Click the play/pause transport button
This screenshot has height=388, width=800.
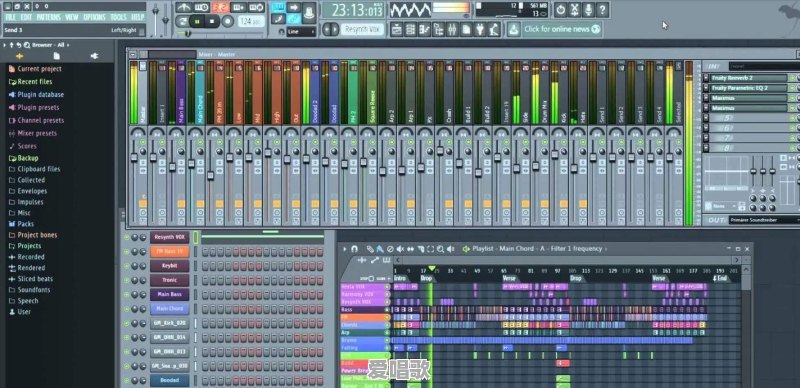pyautogui.click(x=197, y=21)
